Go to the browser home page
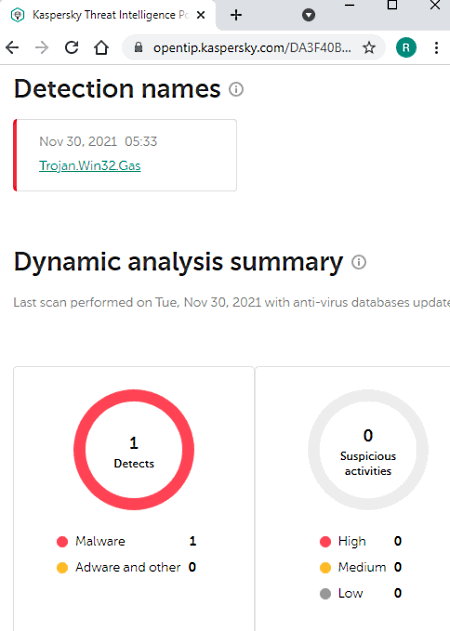This screenshot has width=450, height=631. pos(101,48)
